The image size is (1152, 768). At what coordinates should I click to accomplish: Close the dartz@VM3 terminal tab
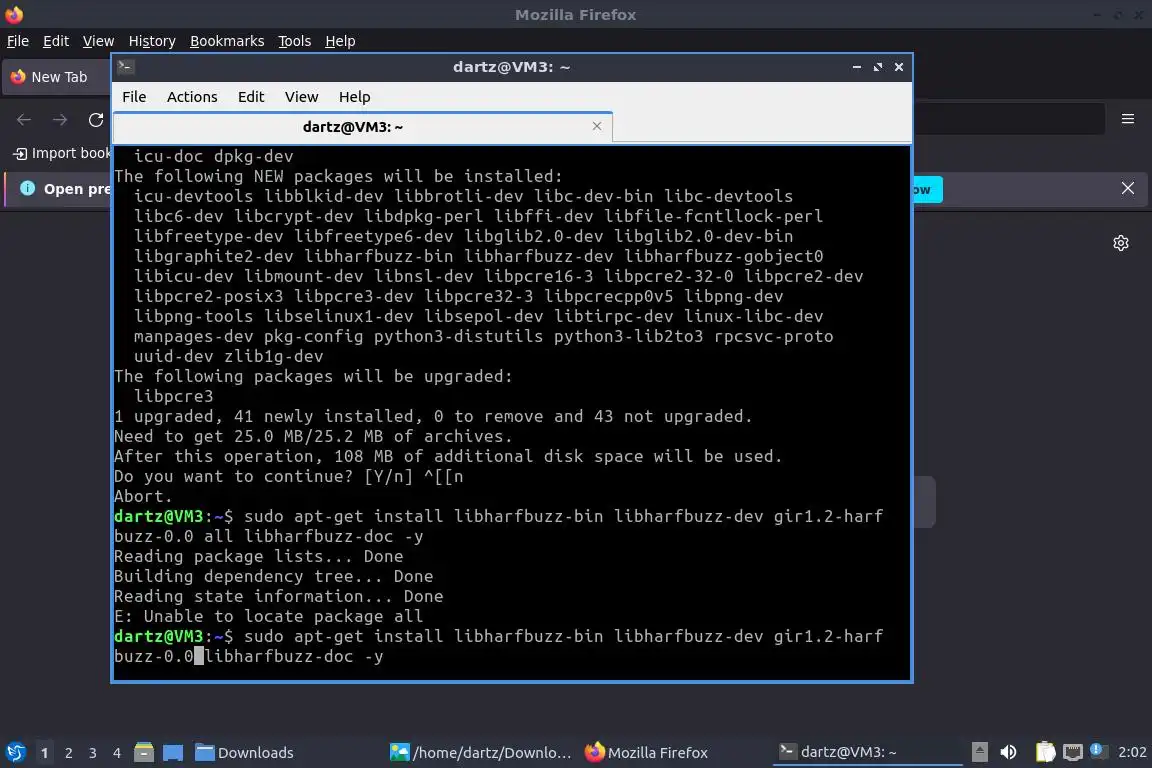click(x=597, y=126)
